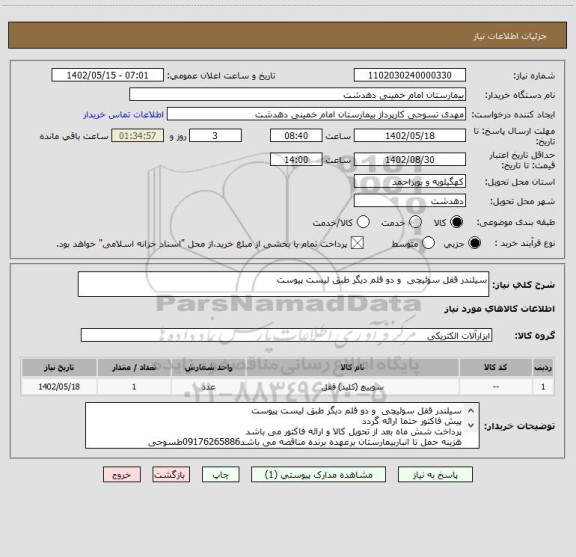Select the جزیی purchase type radio

[474, 243]
